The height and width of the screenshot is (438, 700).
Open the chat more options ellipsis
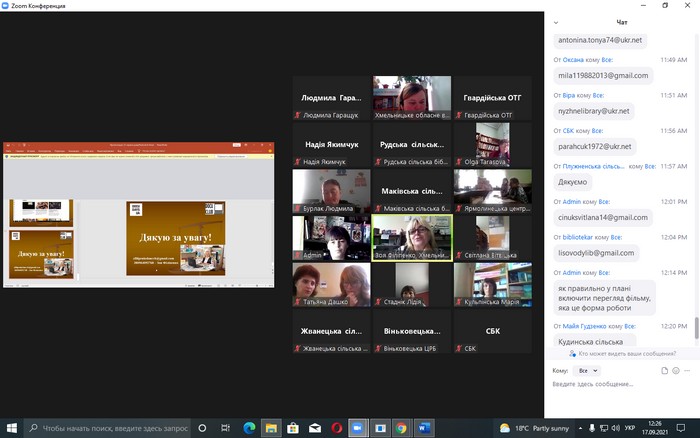click(x=688, y=370)
